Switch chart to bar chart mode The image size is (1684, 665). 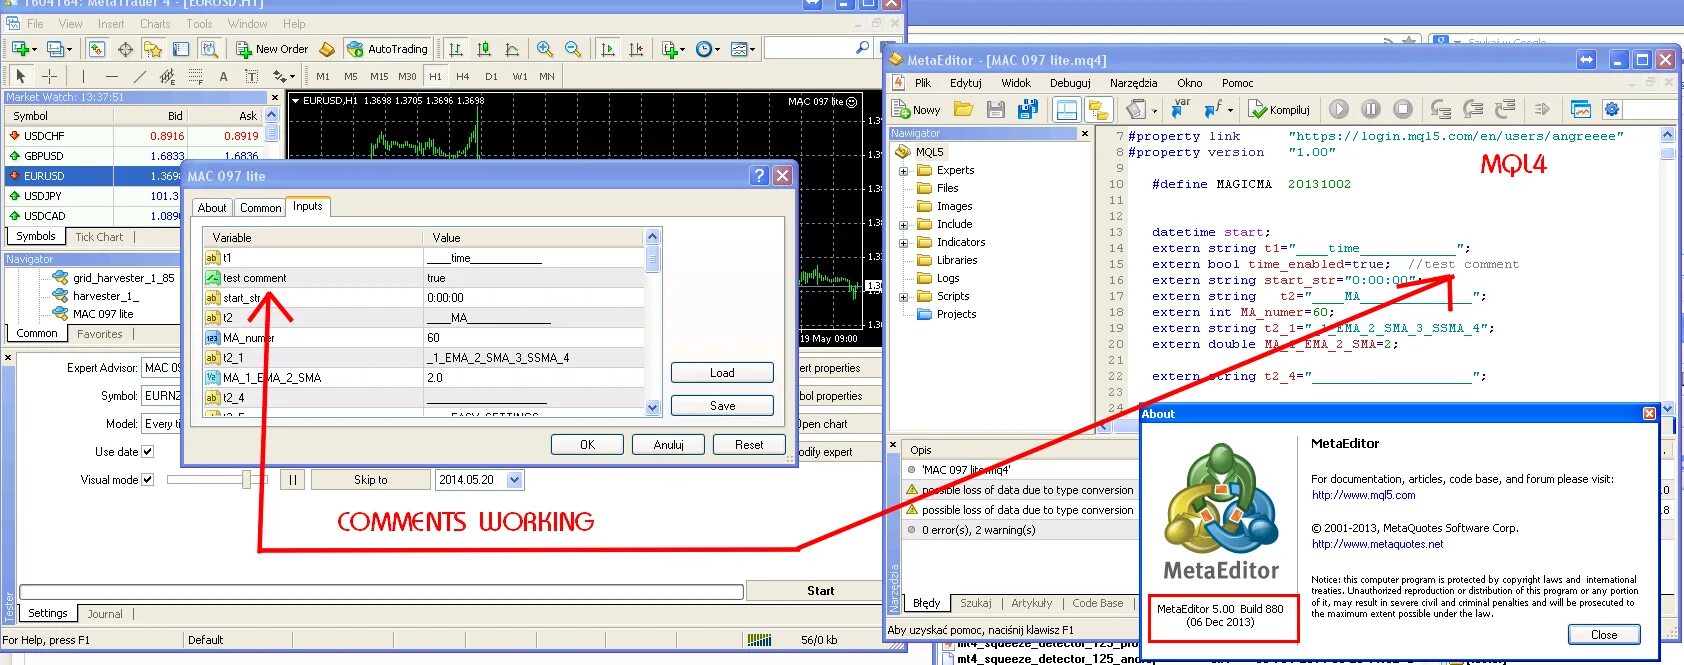[x=456, y=48]
